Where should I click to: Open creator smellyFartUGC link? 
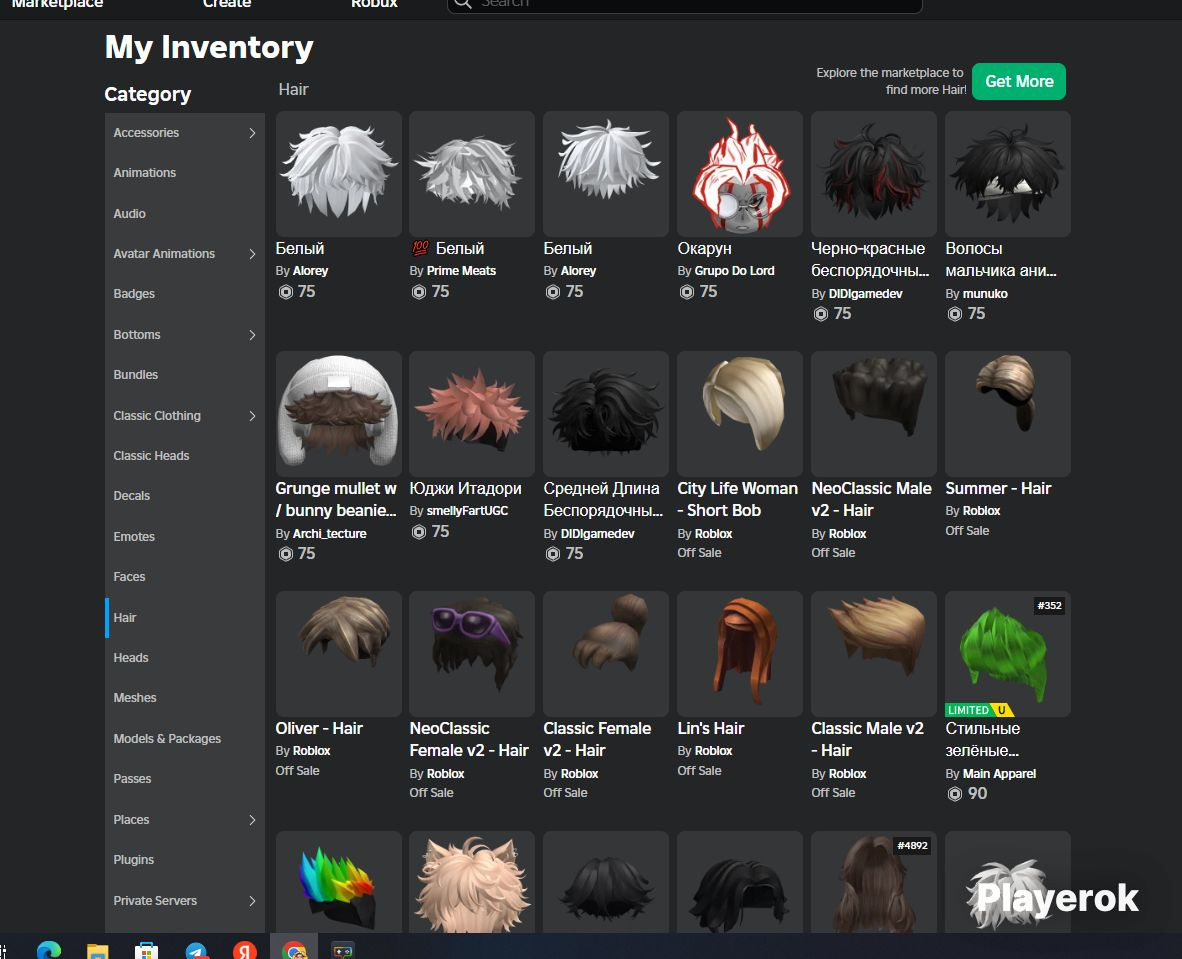point(467,511)
